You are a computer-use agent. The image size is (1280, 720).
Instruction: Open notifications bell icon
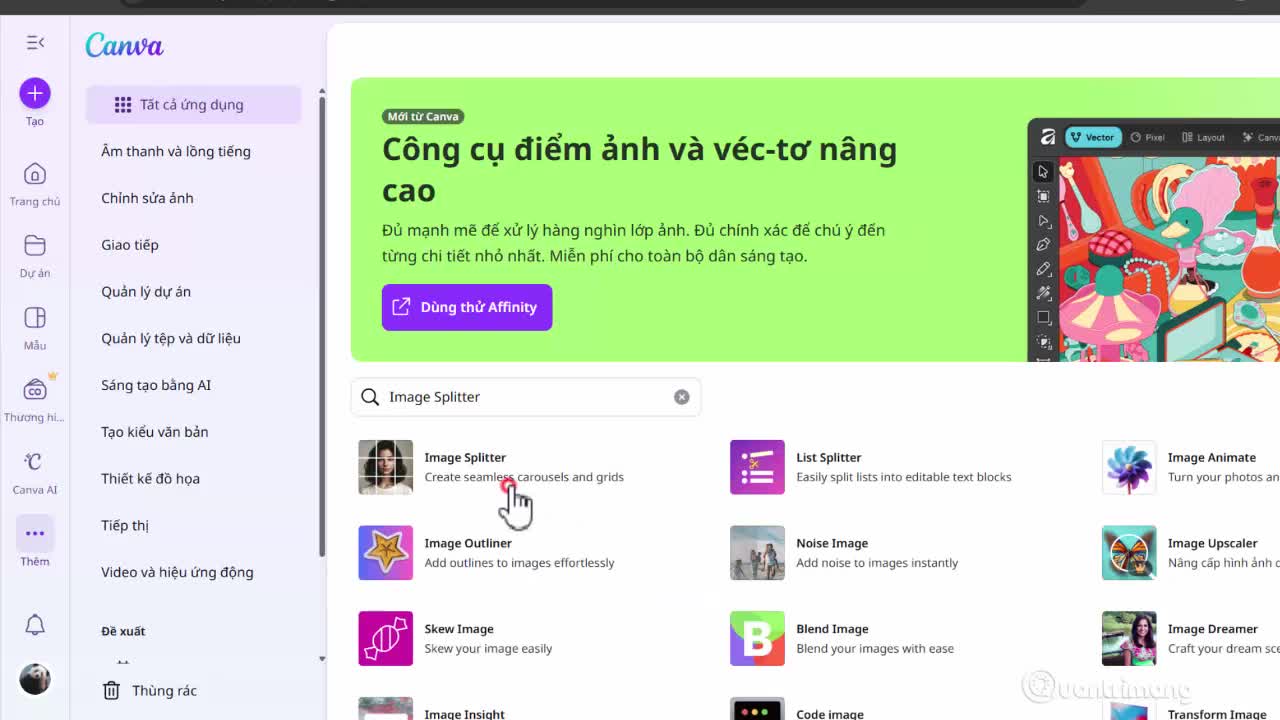point(35,625)
